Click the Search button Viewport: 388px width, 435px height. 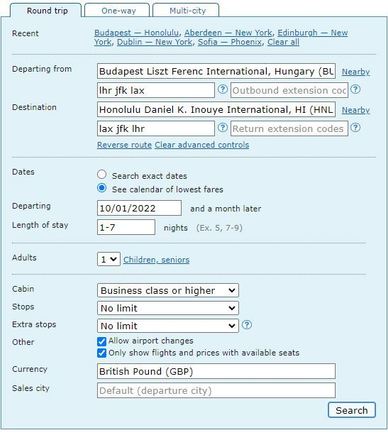(x=352, y=410)
